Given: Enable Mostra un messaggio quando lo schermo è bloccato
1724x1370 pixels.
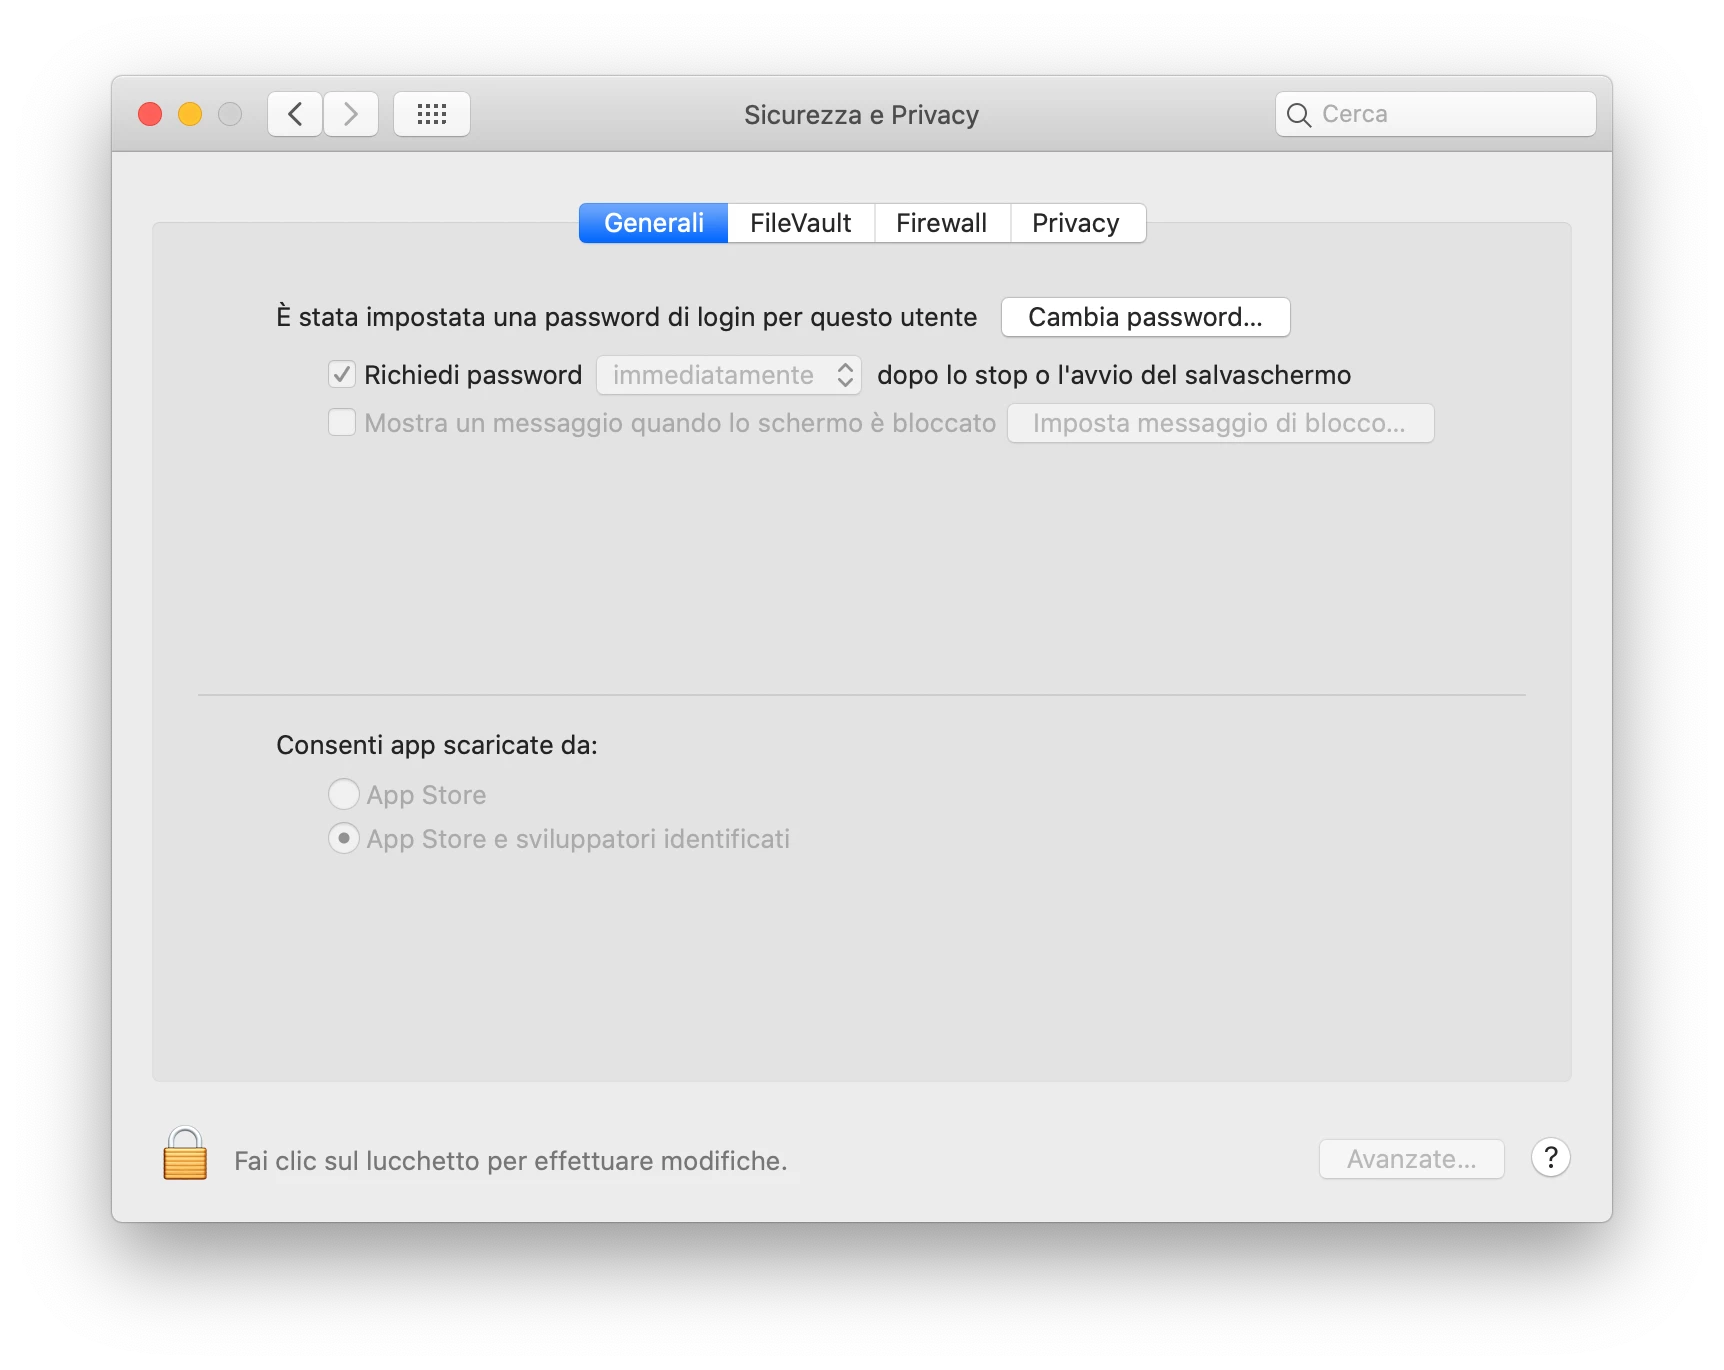Looking at the screenshot, I should (342, 422).
